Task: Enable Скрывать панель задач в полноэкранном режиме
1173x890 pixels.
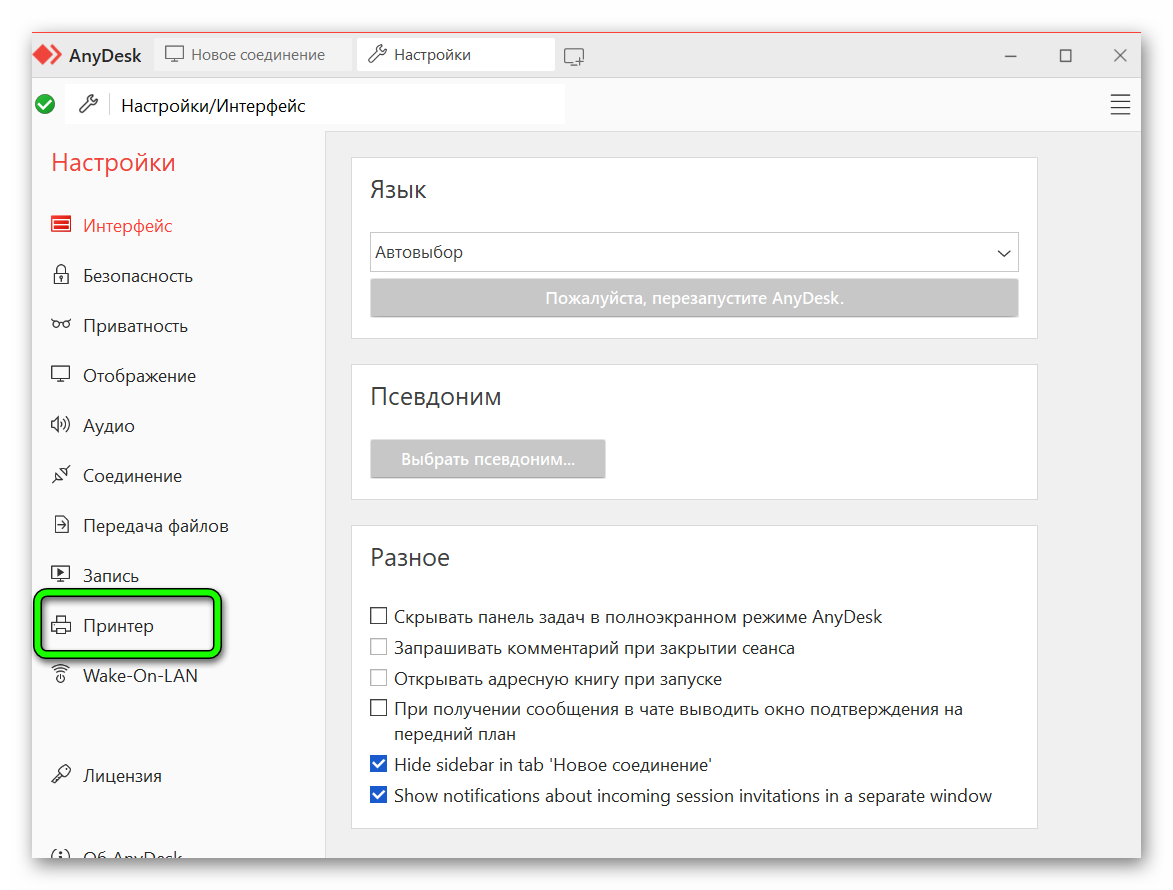Action: (379, 616)
